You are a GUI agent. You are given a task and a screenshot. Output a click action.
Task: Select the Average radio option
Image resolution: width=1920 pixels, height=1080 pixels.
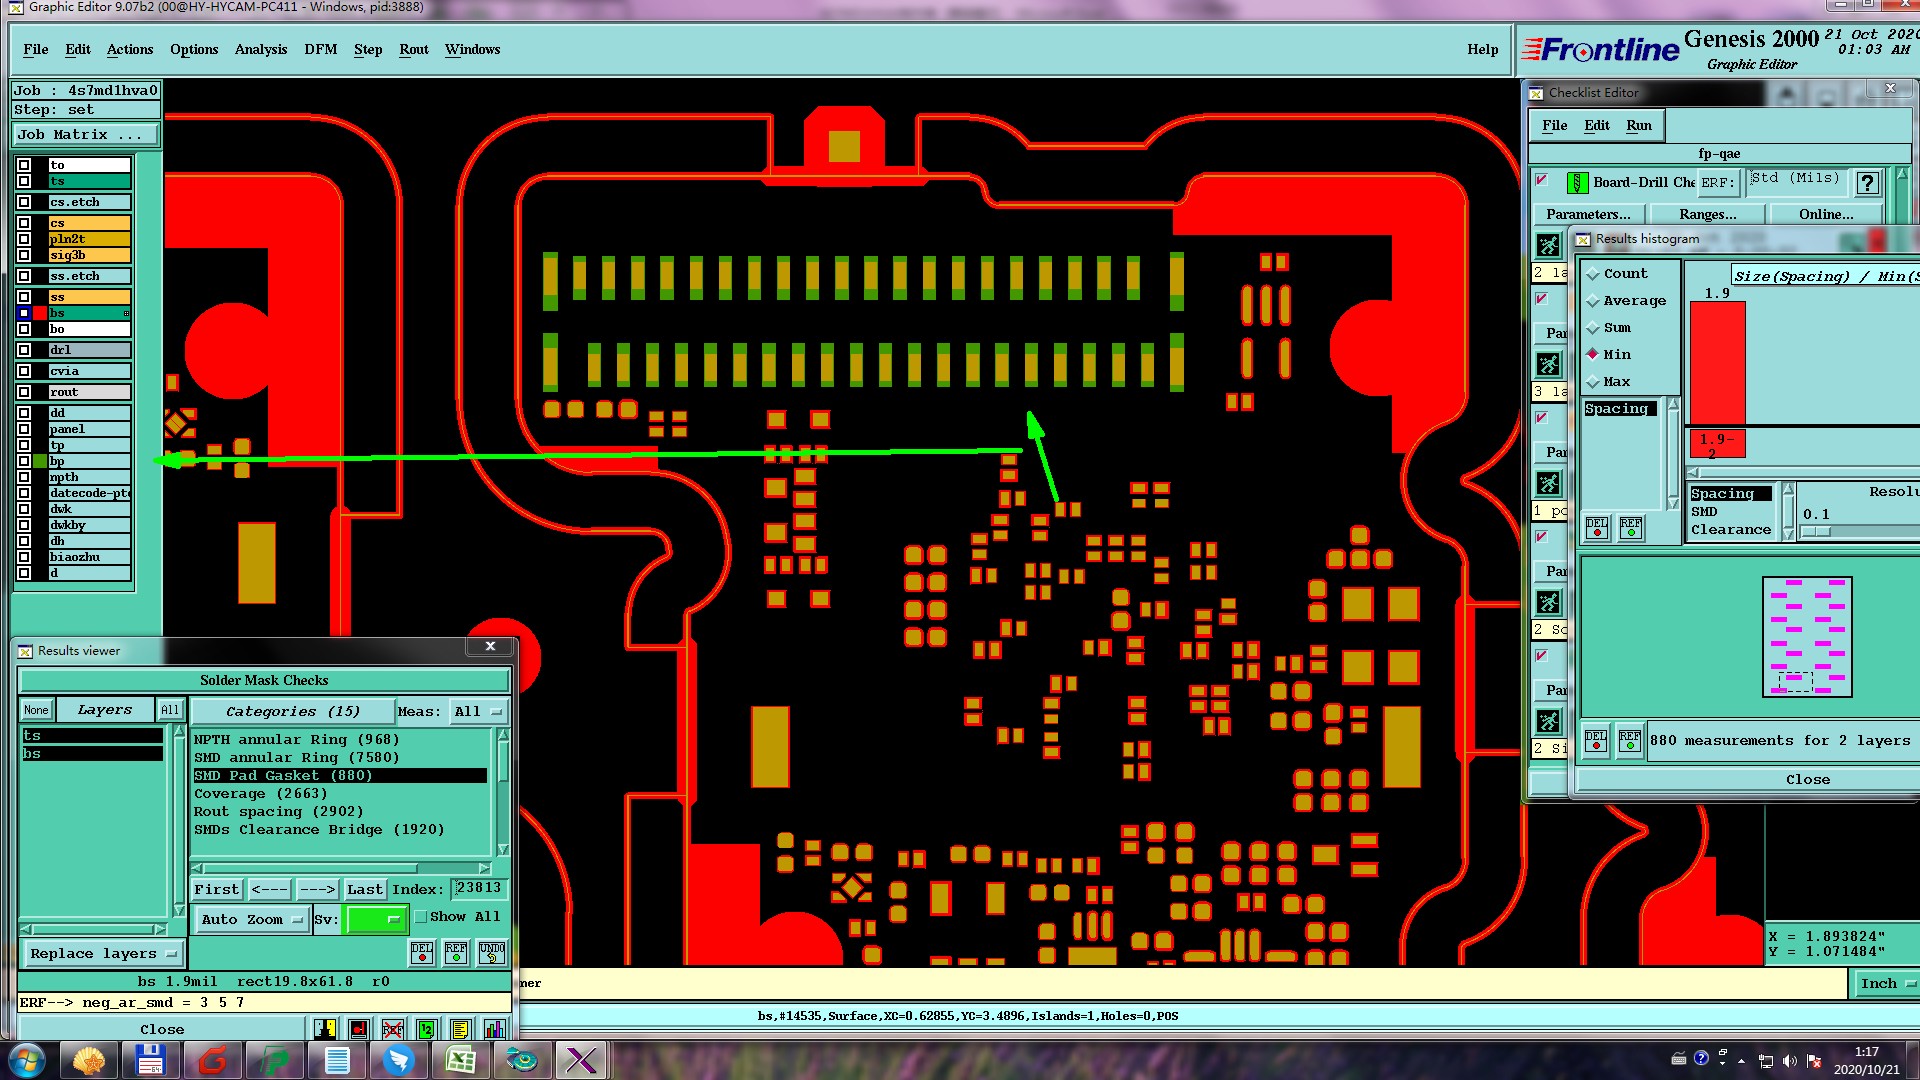coord(1593,301)
